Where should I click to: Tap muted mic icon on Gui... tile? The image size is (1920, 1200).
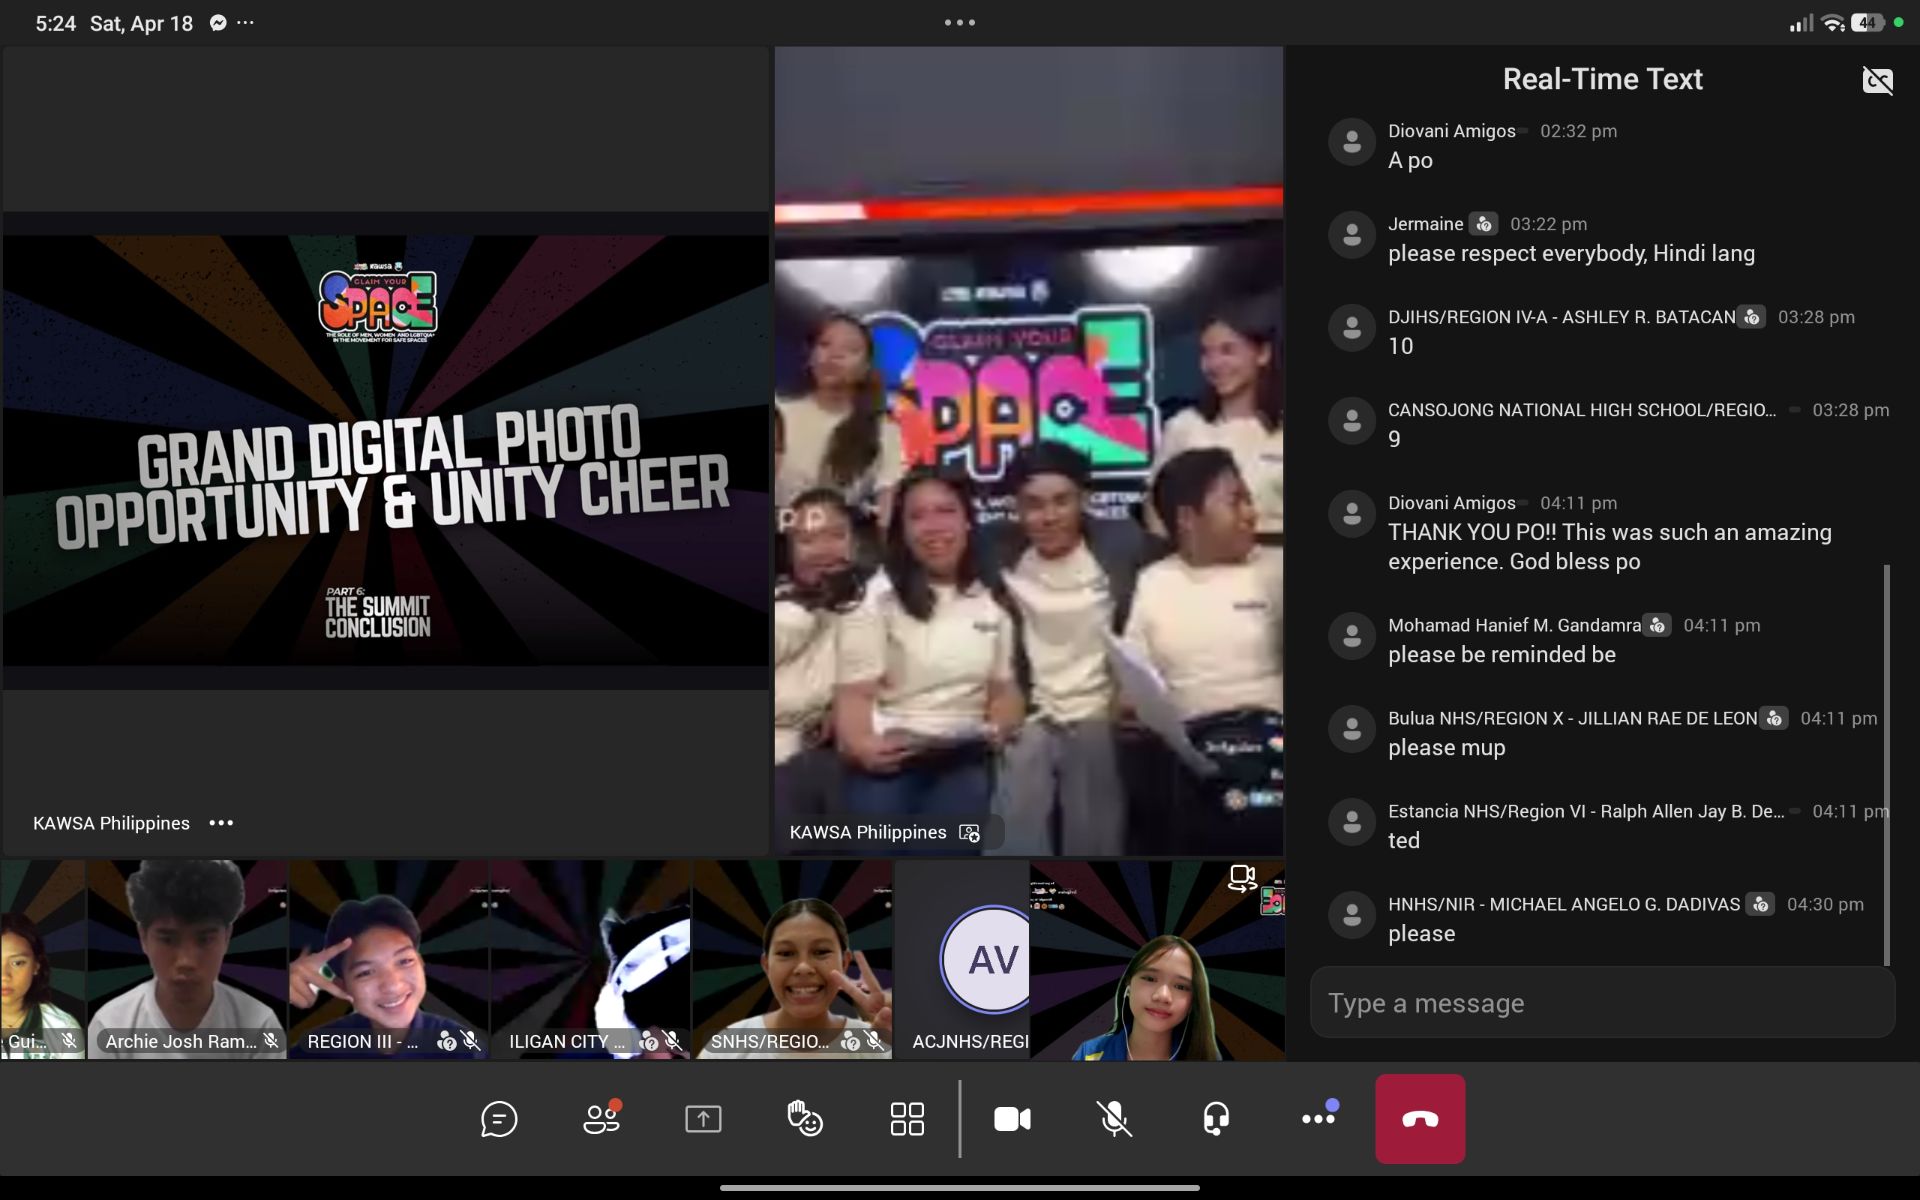coord(69,1041)
